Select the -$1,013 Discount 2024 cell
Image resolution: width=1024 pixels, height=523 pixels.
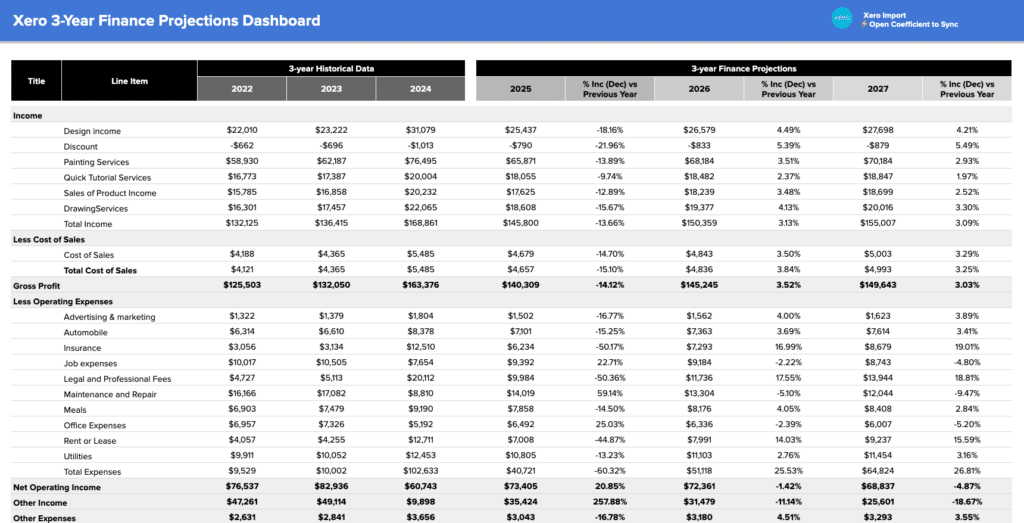421,146
